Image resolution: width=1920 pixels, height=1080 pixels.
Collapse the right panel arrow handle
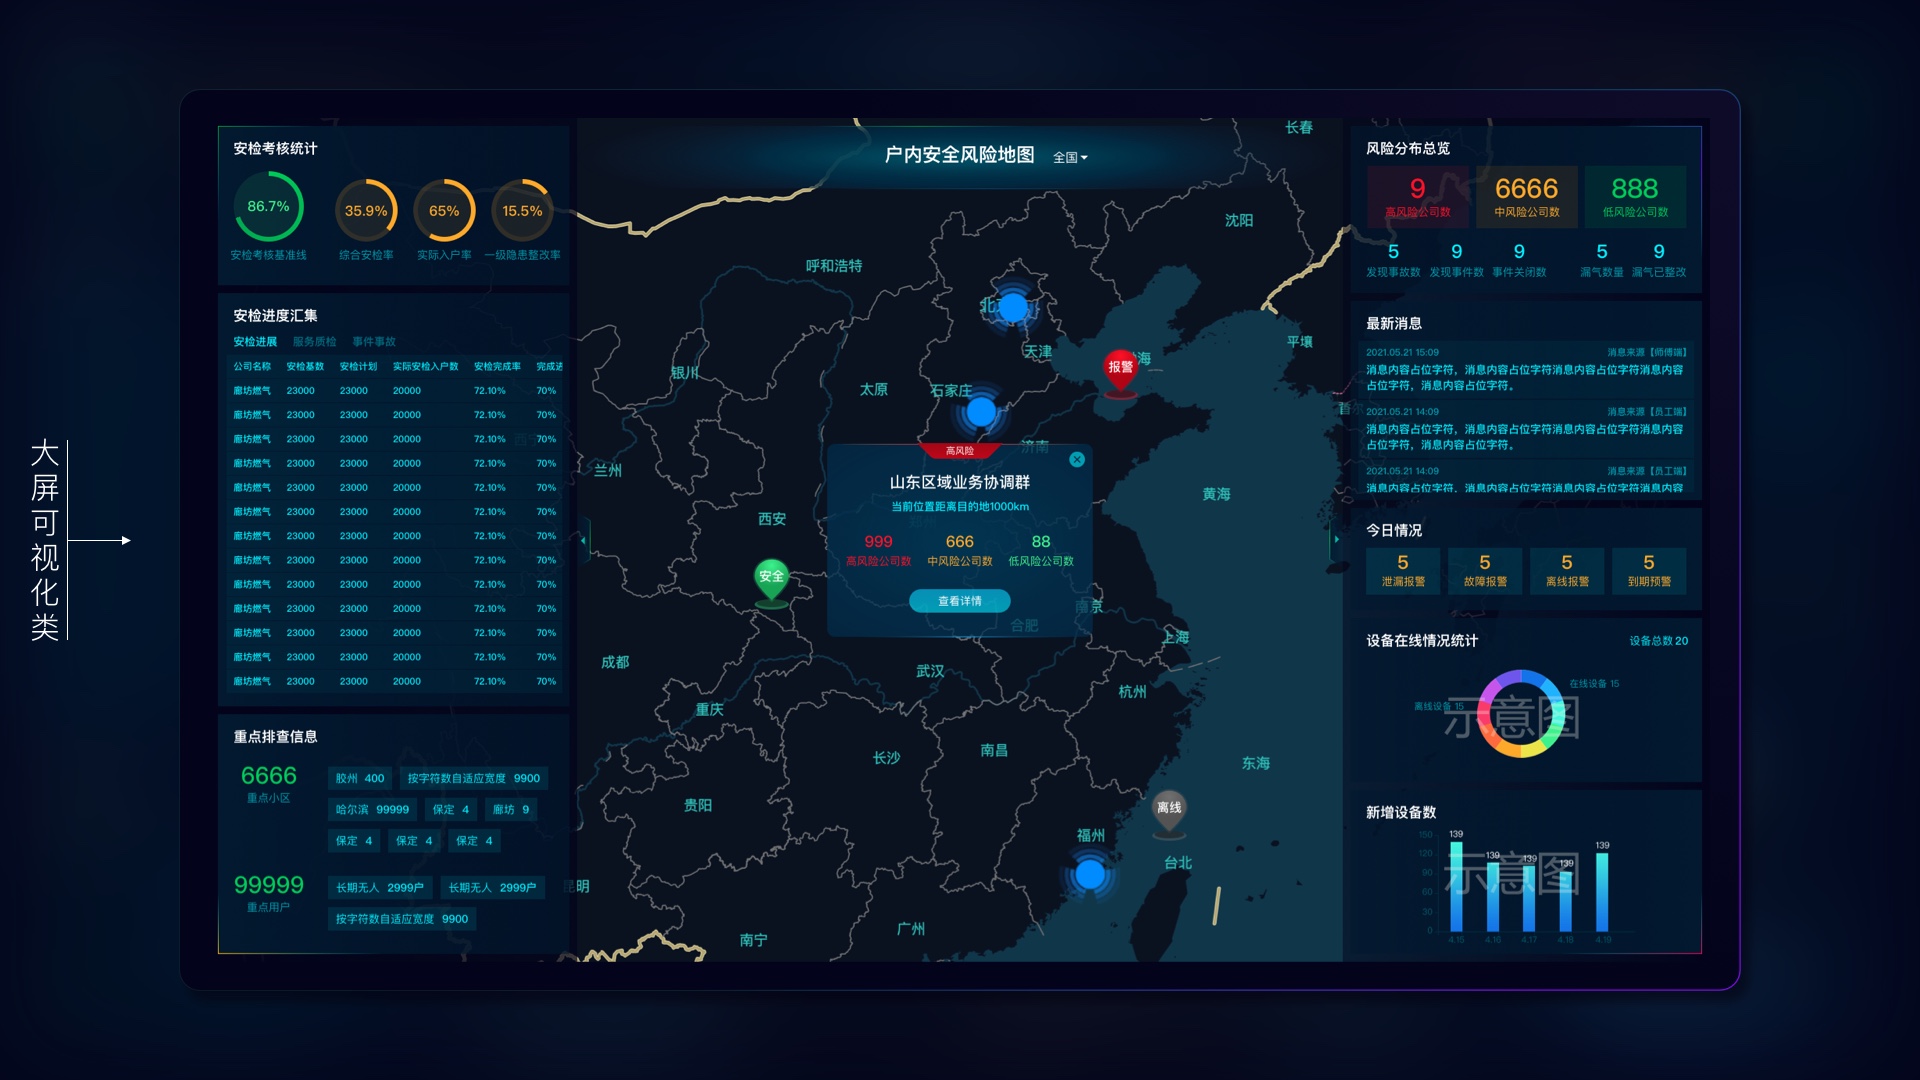(1336, 540)
